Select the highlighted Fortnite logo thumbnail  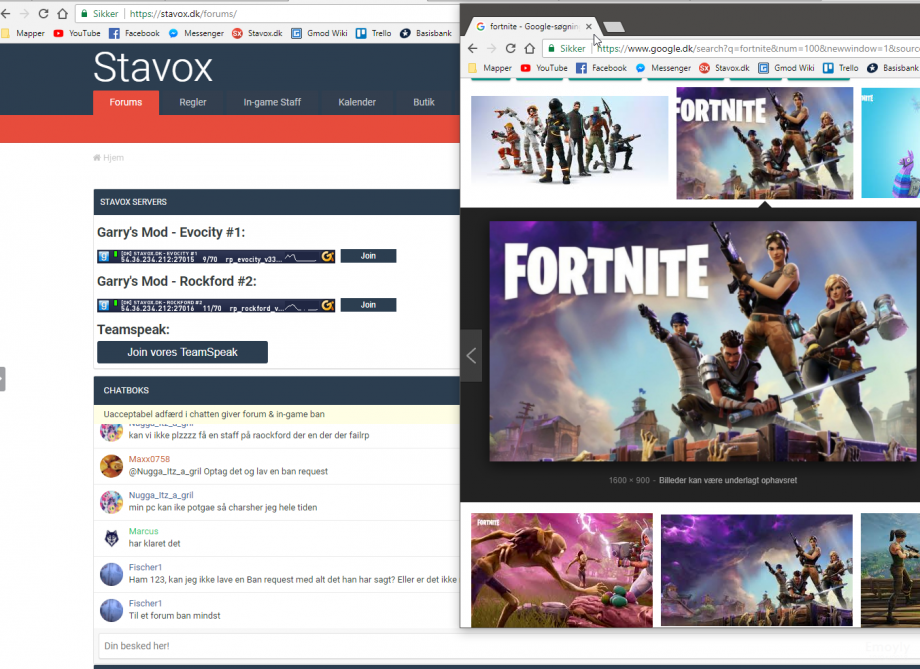(765, 144)
